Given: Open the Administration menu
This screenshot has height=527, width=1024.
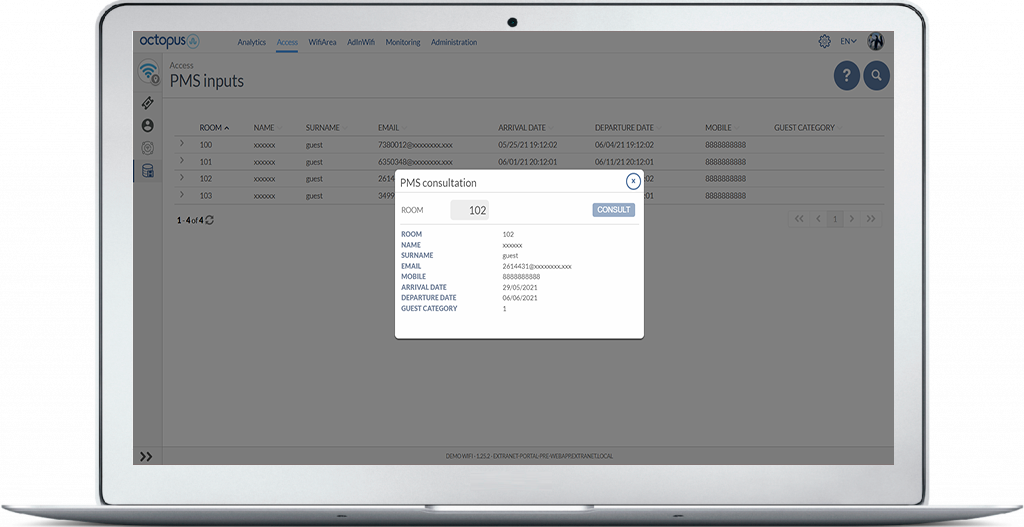Looking at the screenshot, I should point(454,43).
